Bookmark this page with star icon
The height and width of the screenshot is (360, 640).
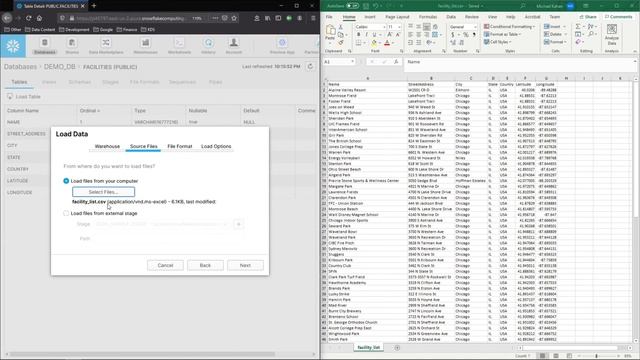234,18
